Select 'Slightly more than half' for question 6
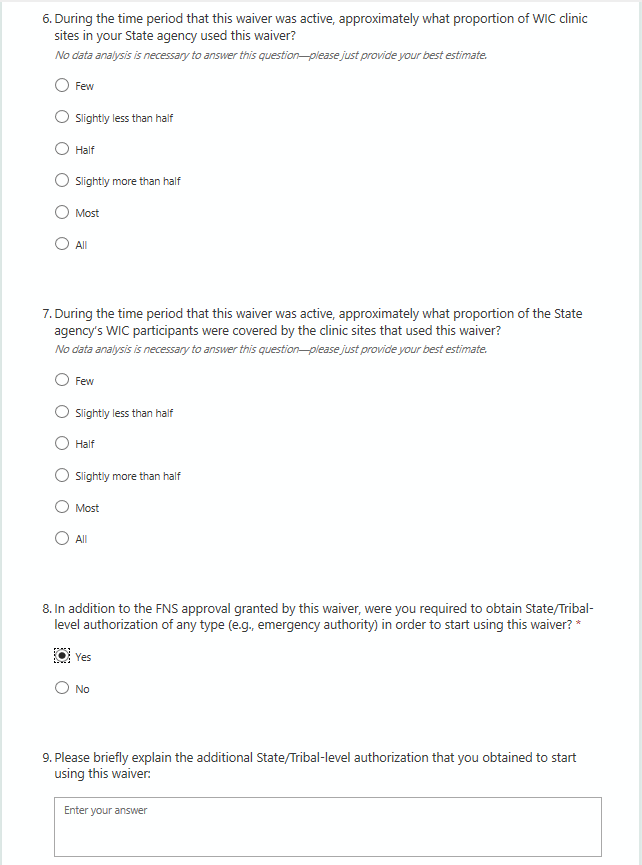Image resolution: width=642 pixels, height=865 pixels. [x=62, y=181]
